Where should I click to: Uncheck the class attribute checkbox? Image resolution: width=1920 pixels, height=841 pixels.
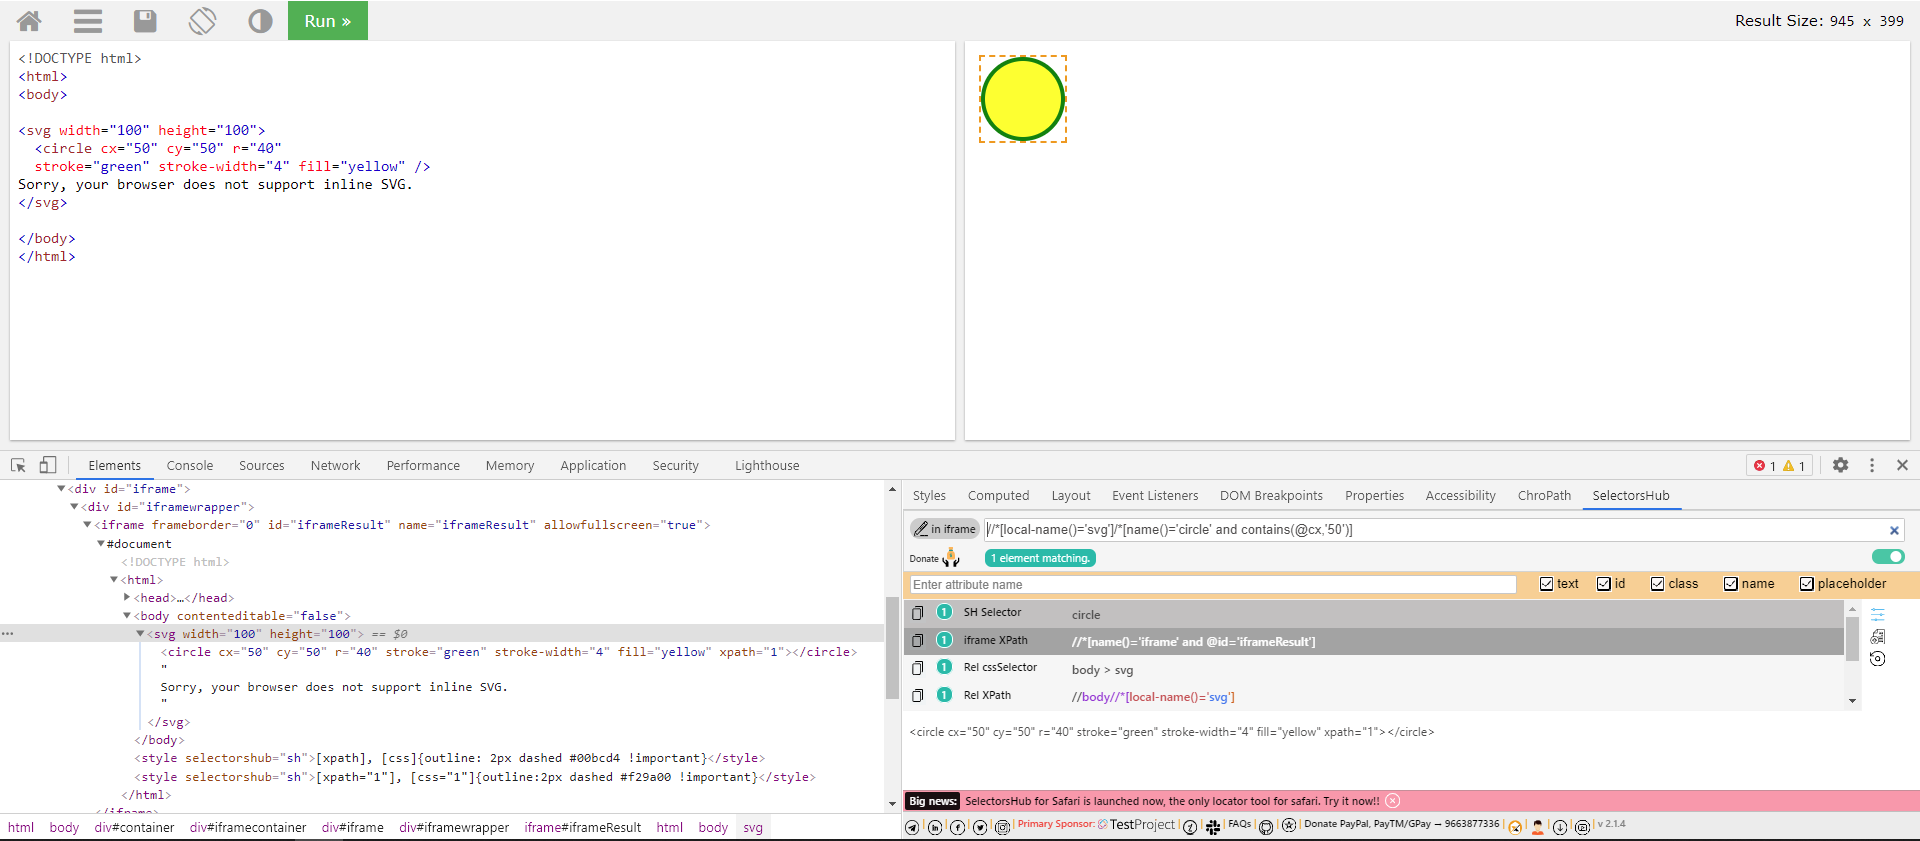pyautogui.click(x=1657, y=584)
